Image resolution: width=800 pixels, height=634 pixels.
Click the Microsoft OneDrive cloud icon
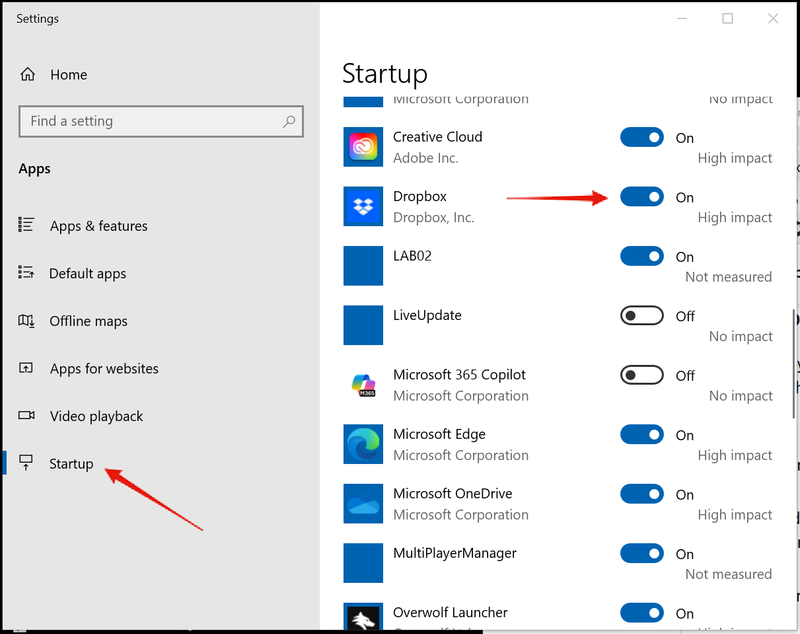362,504
